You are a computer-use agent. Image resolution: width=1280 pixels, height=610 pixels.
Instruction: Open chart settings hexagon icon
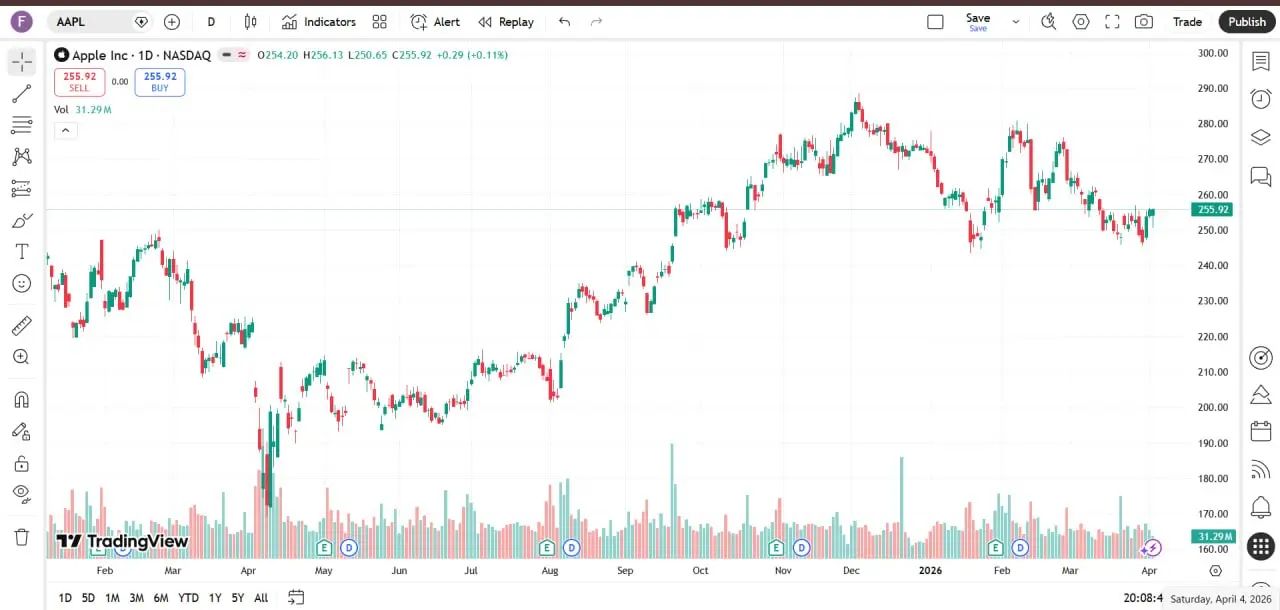point(1081,21)
